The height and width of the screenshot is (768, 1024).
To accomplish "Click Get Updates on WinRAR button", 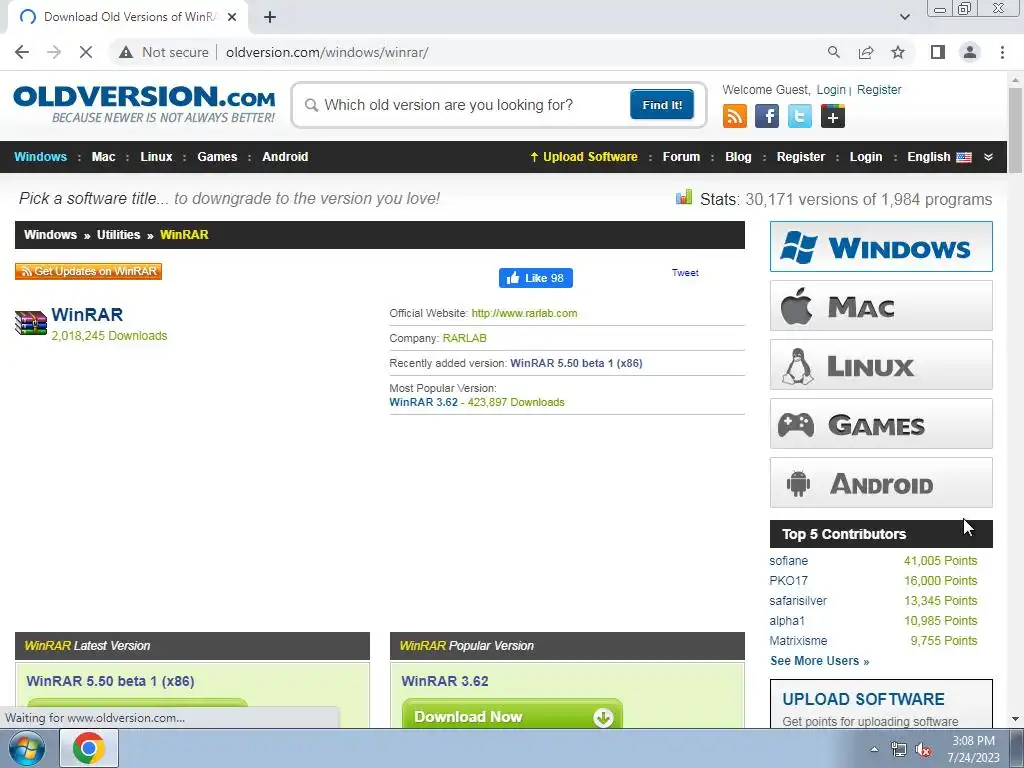I will click(88, 271).
